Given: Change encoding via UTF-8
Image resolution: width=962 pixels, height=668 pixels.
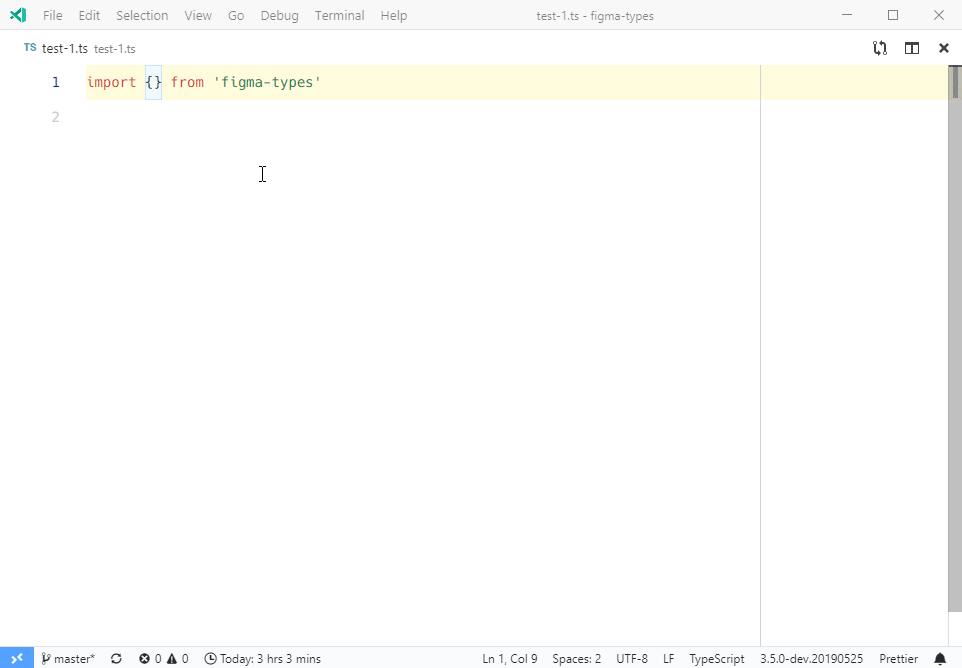Looking at the screenshot, I should [631, 658].
